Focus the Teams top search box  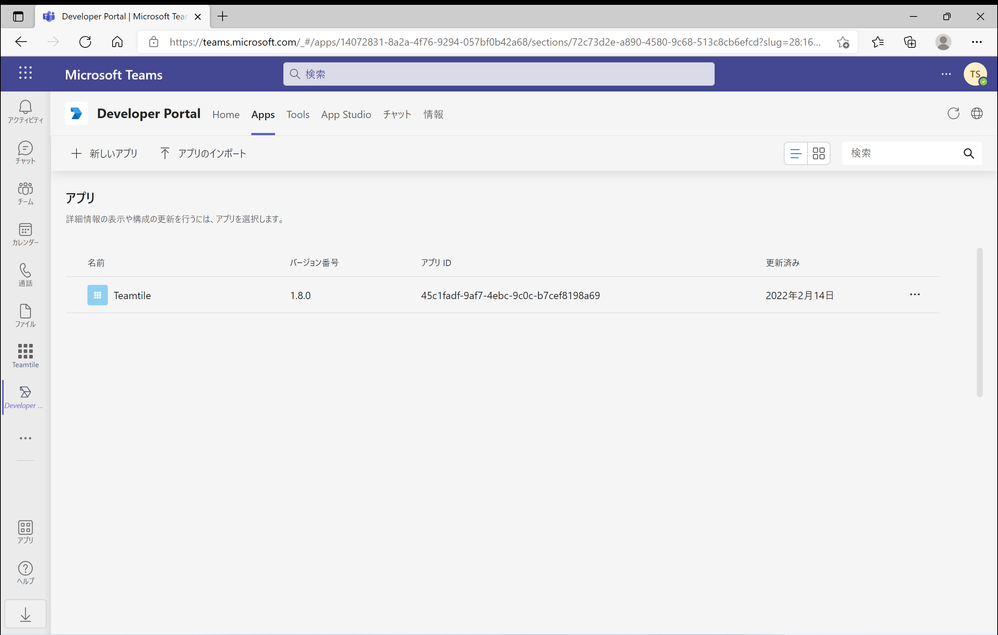point(498,74)
